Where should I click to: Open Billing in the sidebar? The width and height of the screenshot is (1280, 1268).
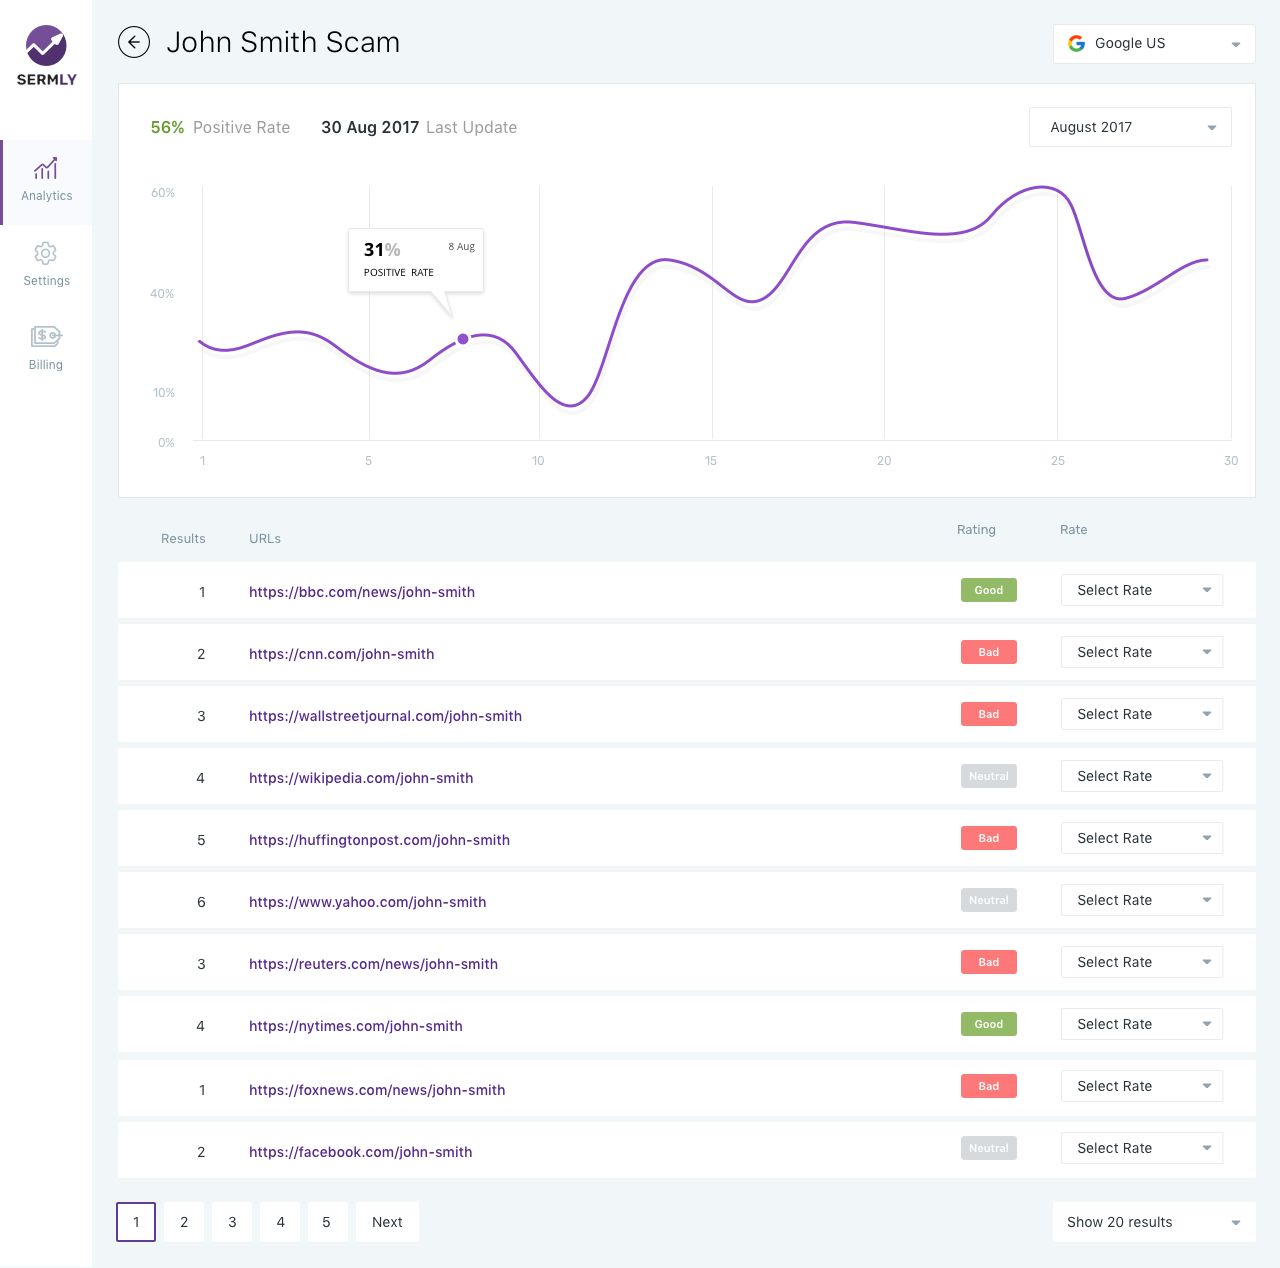pos(46,348)
